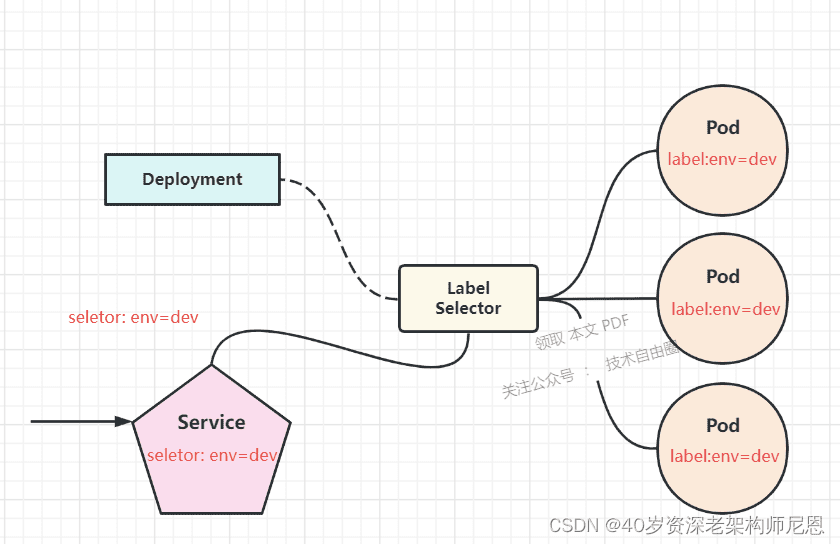Click the CSDN watermark text
This screenshot has height=544, width=840.
pyautogui.click(x=686, y=525)
